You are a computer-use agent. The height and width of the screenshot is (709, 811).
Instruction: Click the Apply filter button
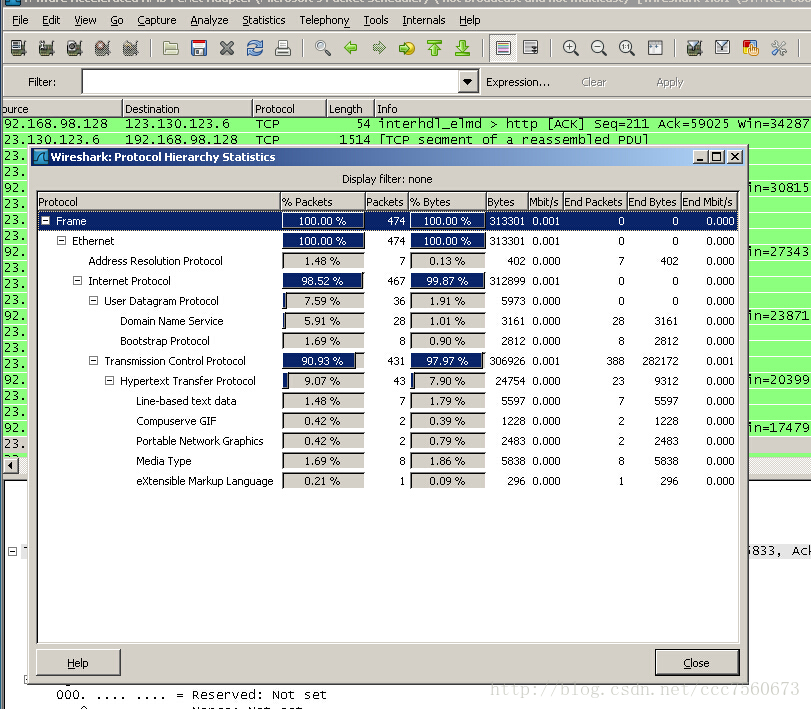(670, 82)
